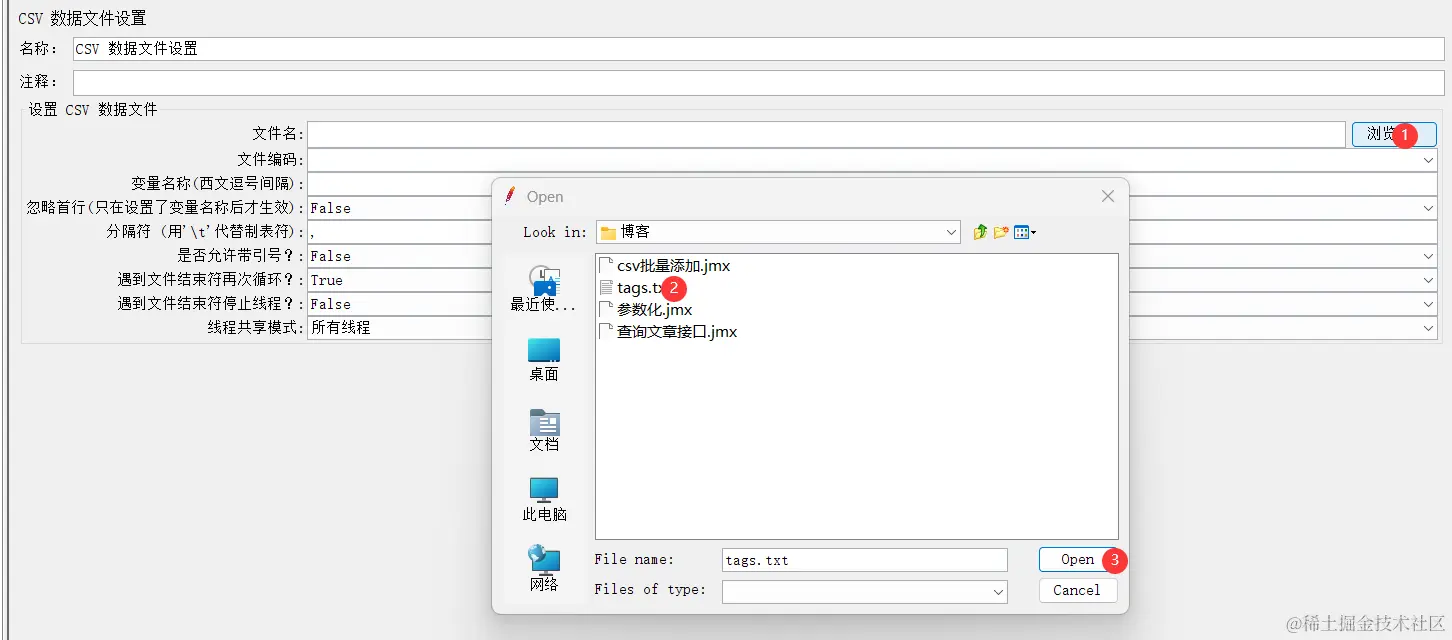Click the Up One Level folder icon
Image resolution: width=1452 pixels, height=640 pixels.
click(x=980, y=232)
